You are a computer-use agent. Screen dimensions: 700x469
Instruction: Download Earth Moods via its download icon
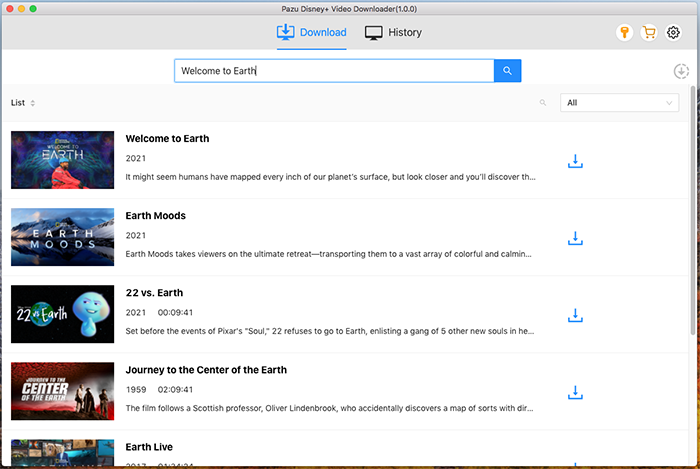(575, 238)
